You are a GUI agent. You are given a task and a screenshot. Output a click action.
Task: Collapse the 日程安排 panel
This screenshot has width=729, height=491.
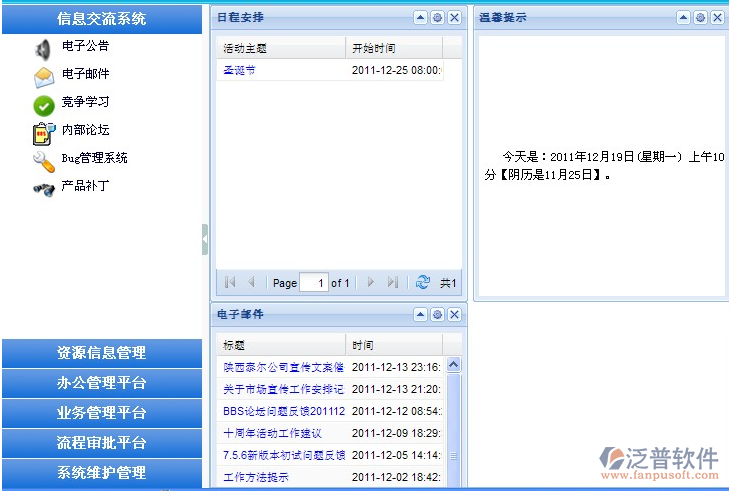[420, 18]
